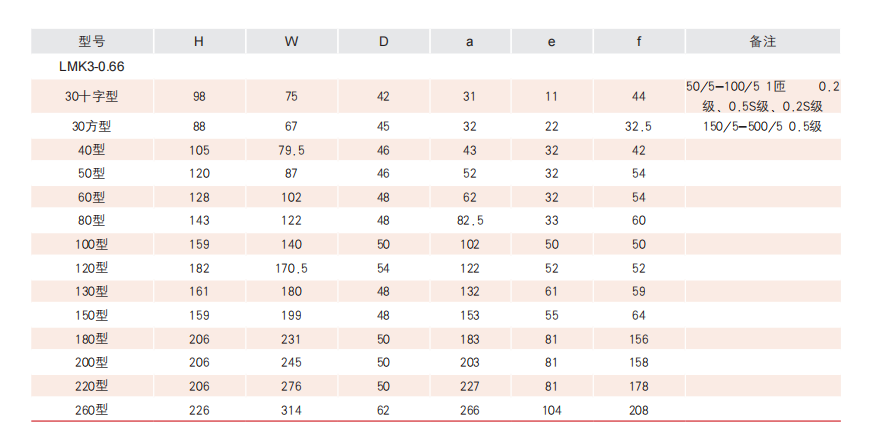
Task: Click the 40型 row label
Action: [x=91, y=150]
